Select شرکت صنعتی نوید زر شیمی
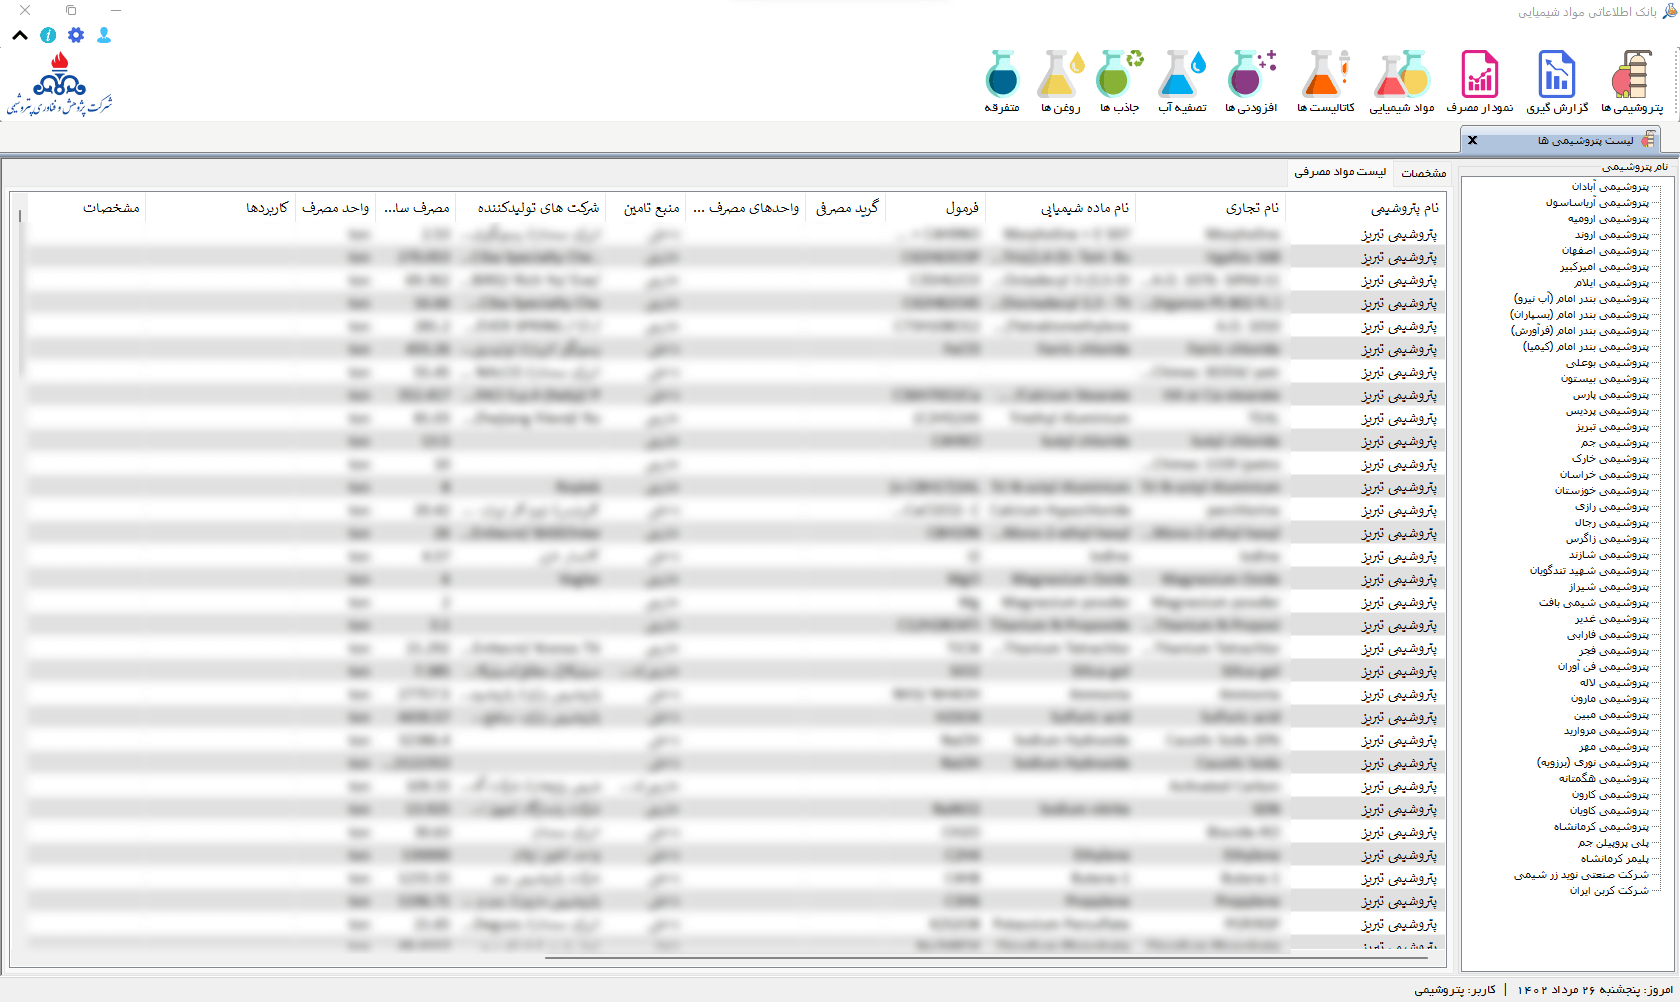This screenshot has width=1680, height=1002. pyautogui.click(x=1581, y=875)
